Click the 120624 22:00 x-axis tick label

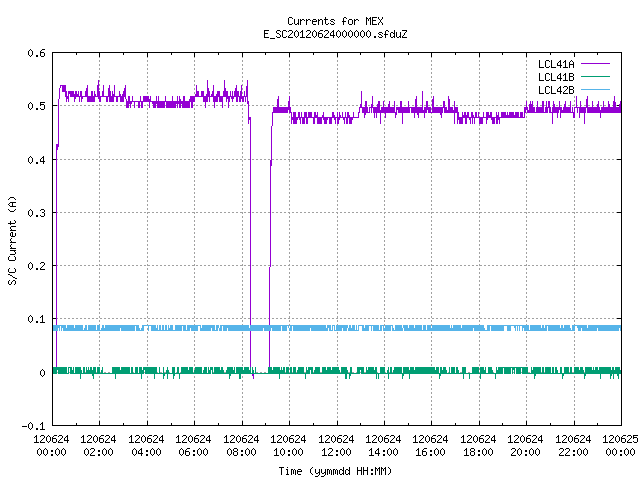click(573, 445)
